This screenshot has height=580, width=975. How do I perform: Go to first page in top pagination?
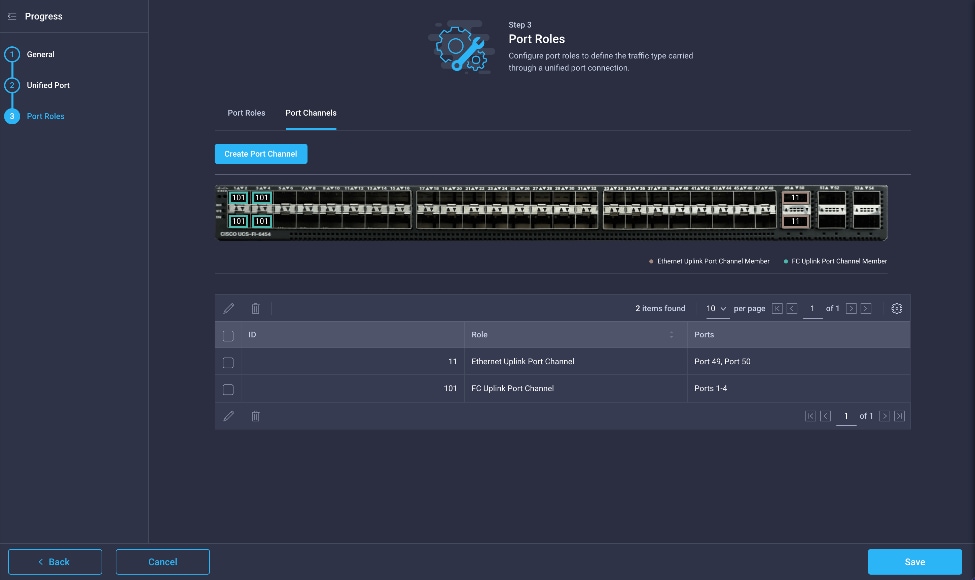[777, 308]
